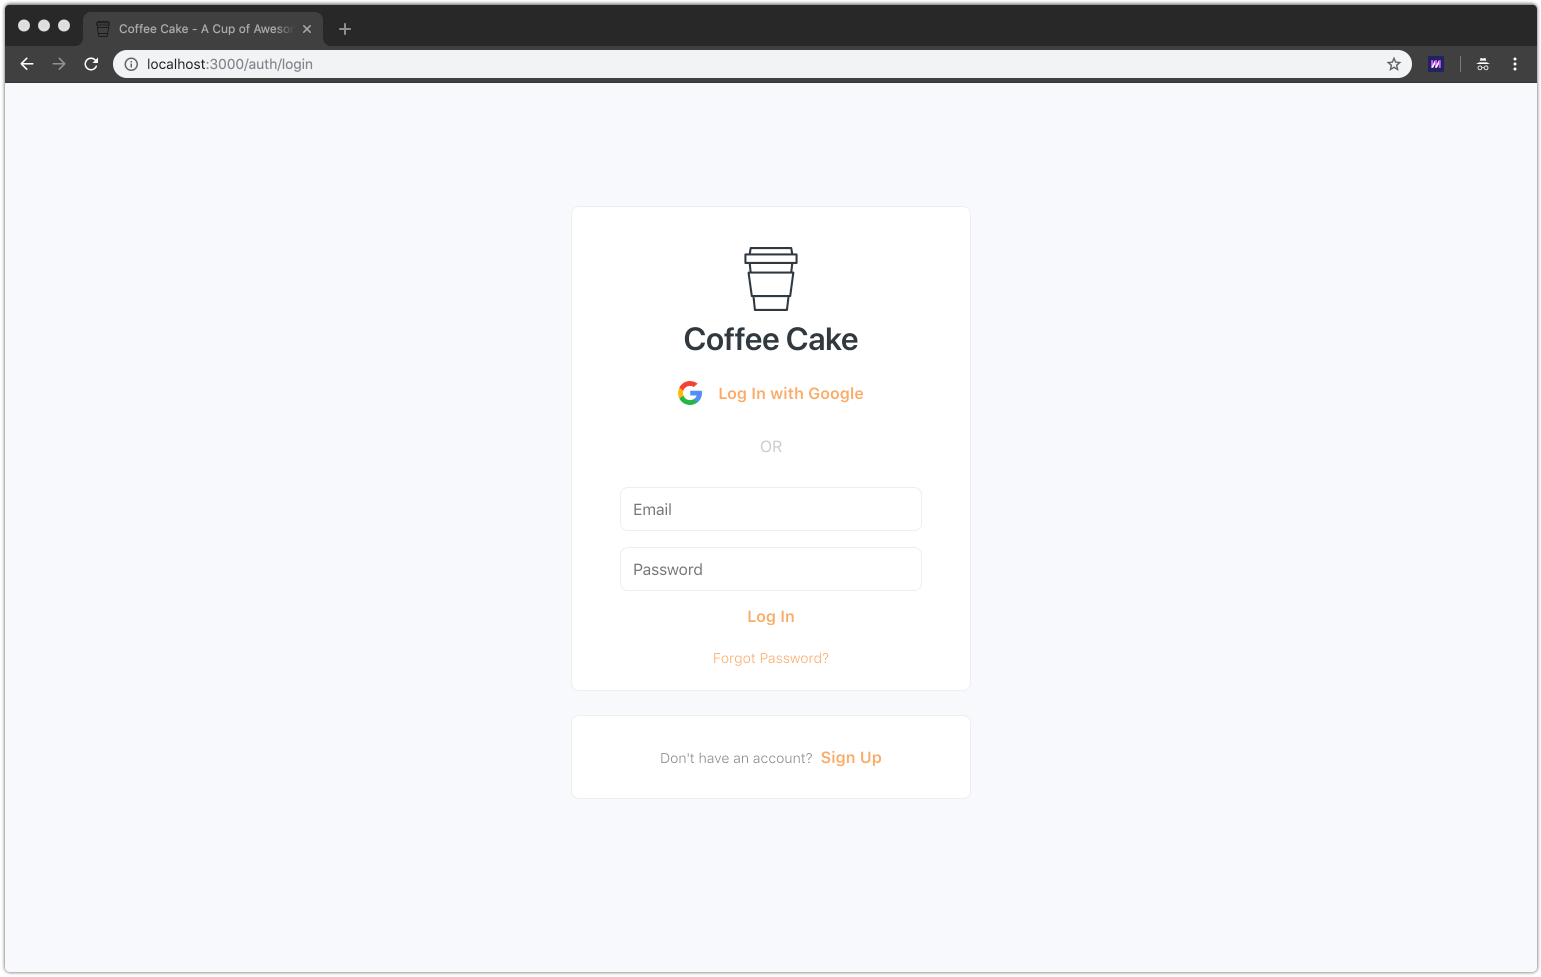Viewport: 1541px width, 977px height.
Task: Click the green maximize window button
Action: coord(64,26)
